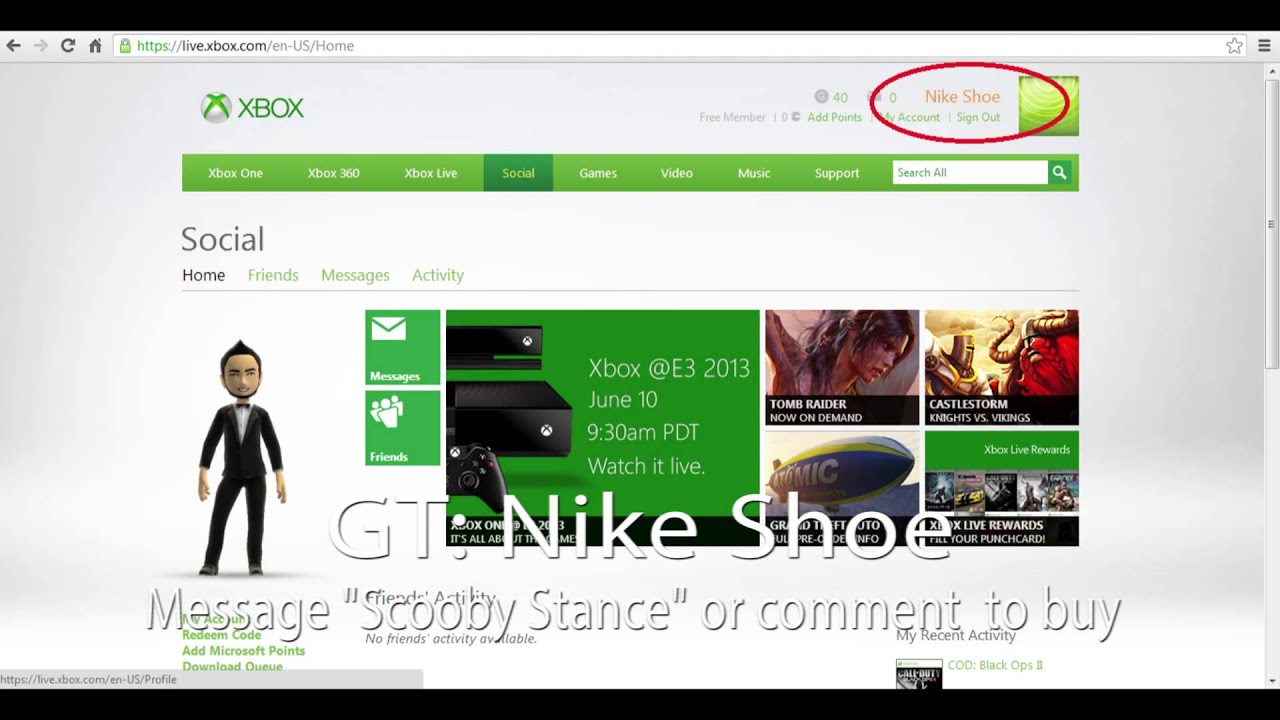Click COD Black Ops II game thumbnail

pyautogui.click(x=919, y=674)
